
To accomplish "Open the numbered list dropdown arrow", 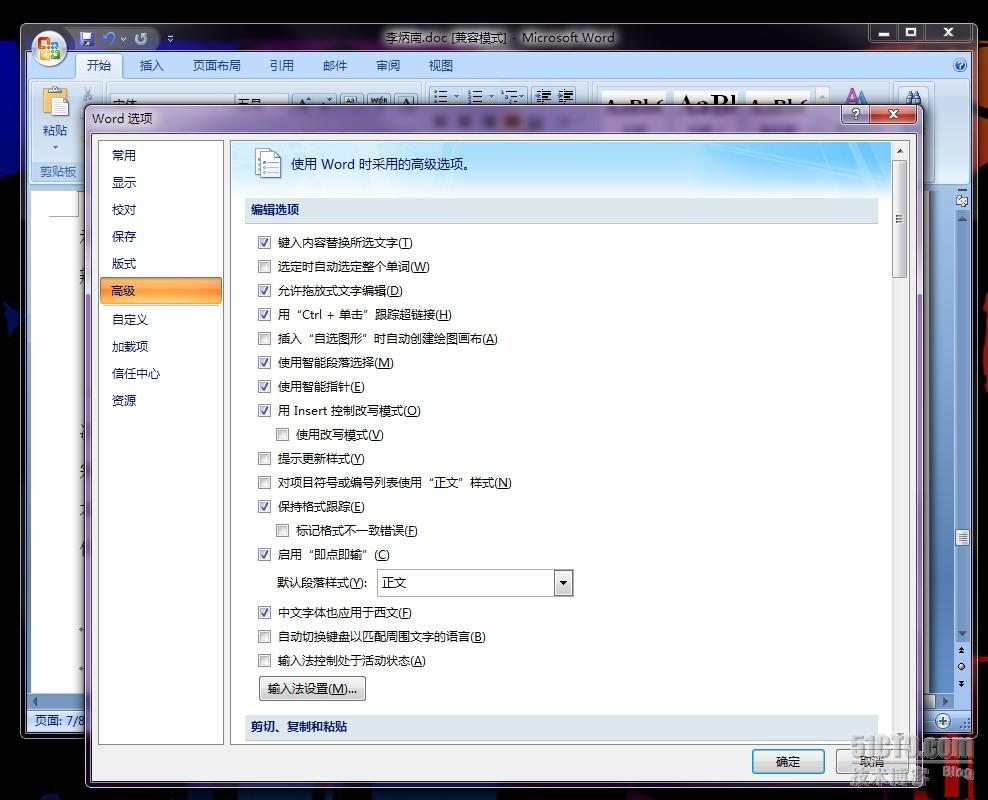I will 491,96.
